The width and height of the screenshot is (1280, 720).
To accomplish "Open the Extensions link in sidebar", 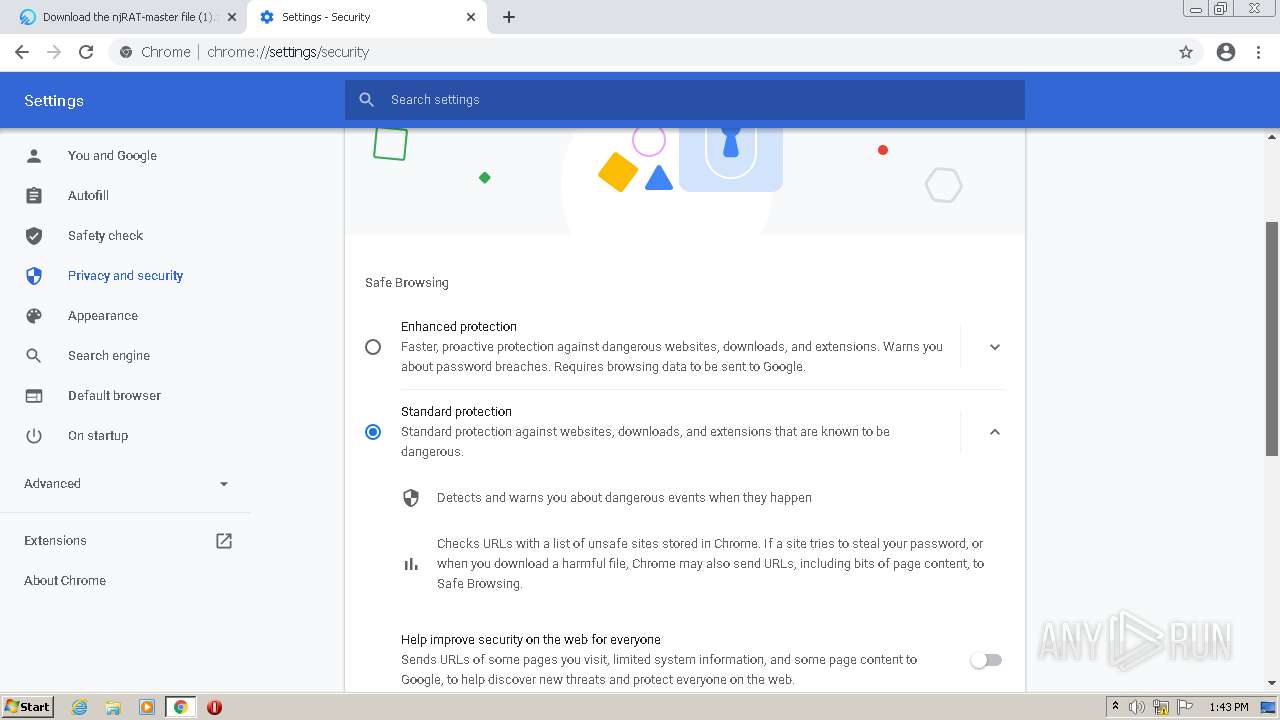I will pos(55,540).
